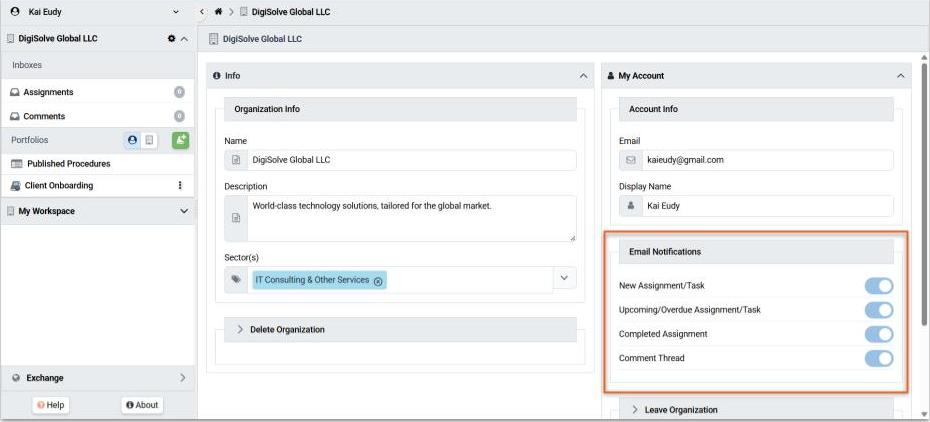
Task: Open the Sector(s) dropdown arrow
Action: click(564, 278)
